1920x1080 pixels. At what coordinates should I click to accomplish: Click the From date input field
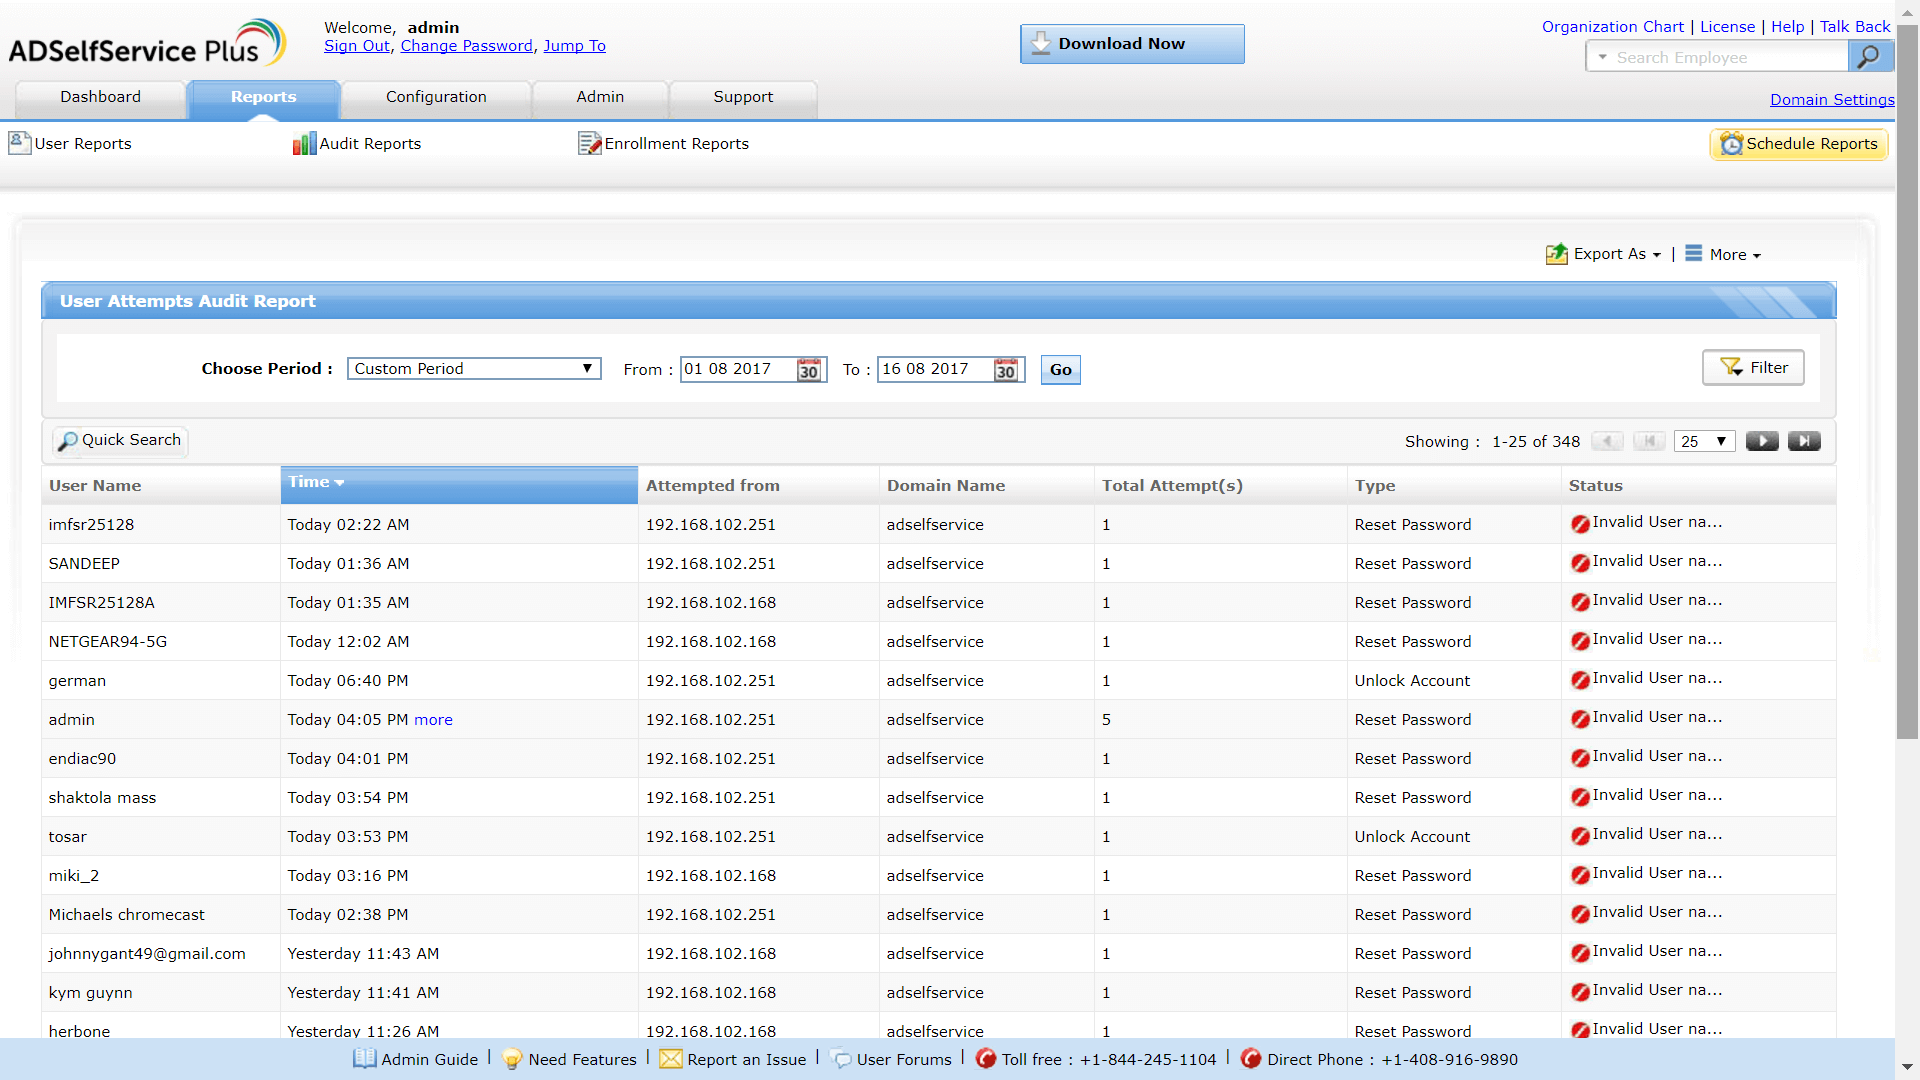coord(737,369)
